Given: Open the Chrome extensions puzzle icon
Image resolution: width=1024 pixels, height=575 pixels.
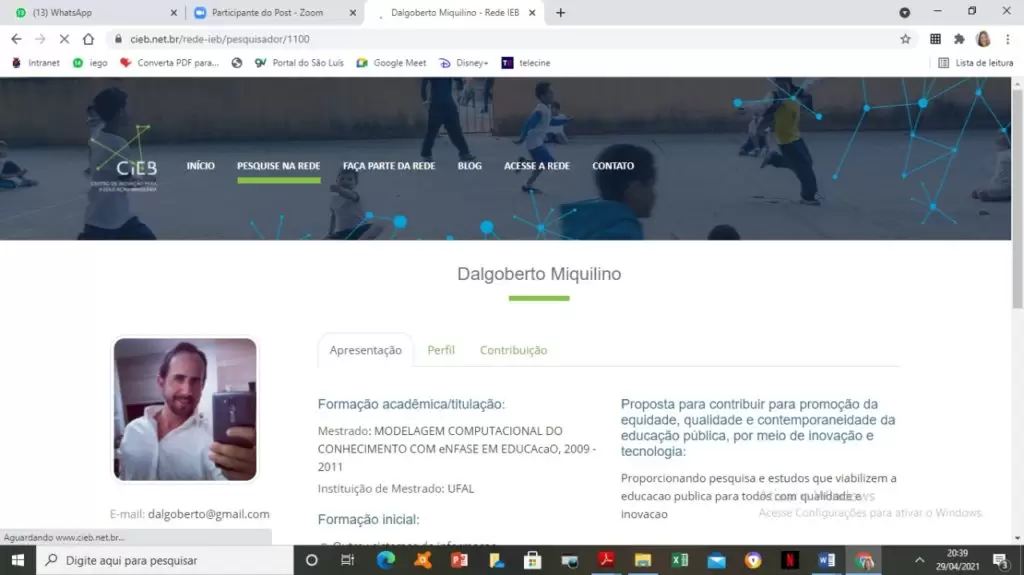Looking at the screenshot, I should [959, 39].
